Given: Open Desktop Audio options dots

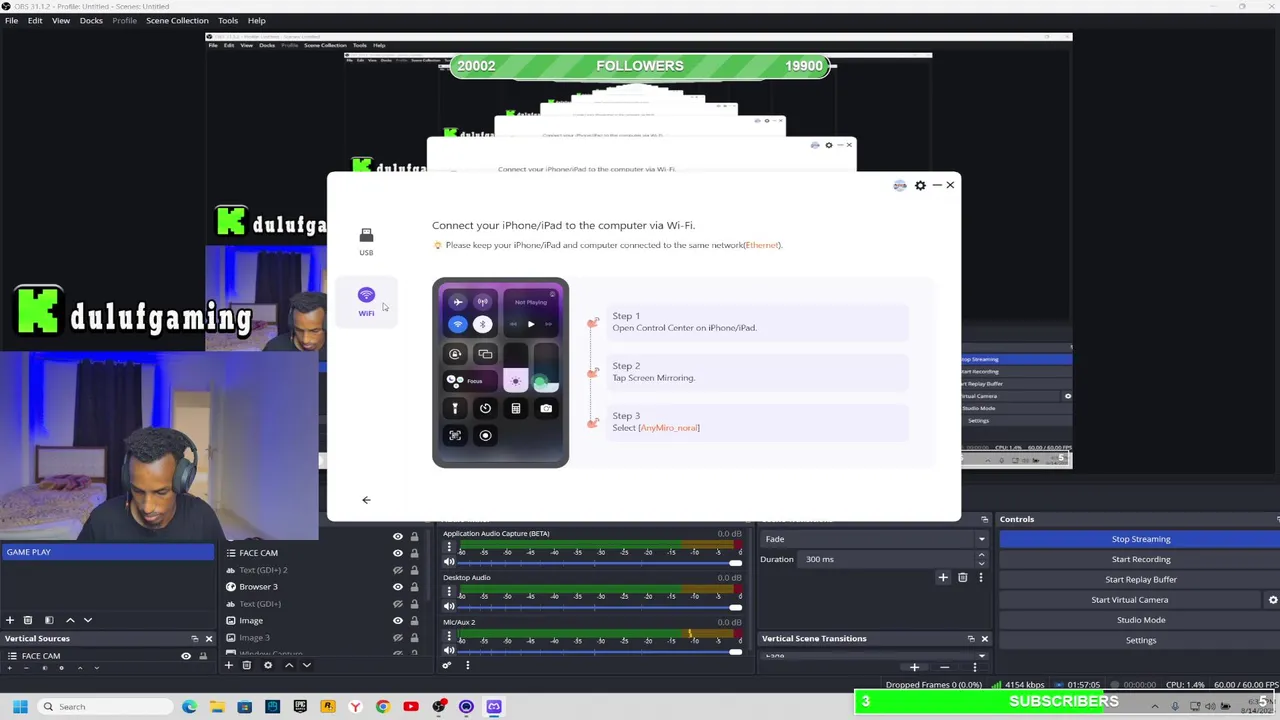Looking at the screenshot, I should click(449, 593).
